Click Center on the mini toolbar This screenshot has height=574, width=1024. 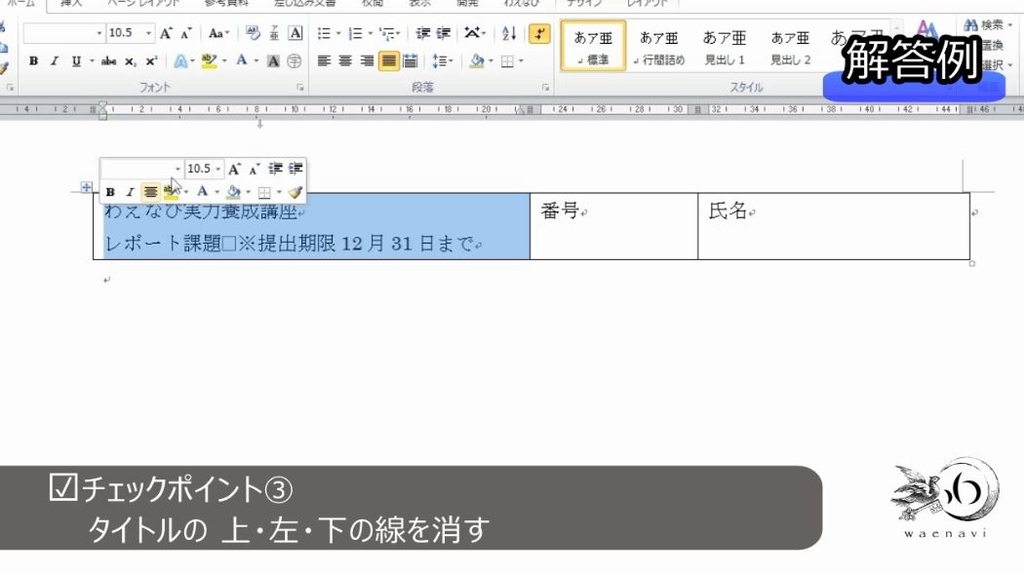(151, 192)
